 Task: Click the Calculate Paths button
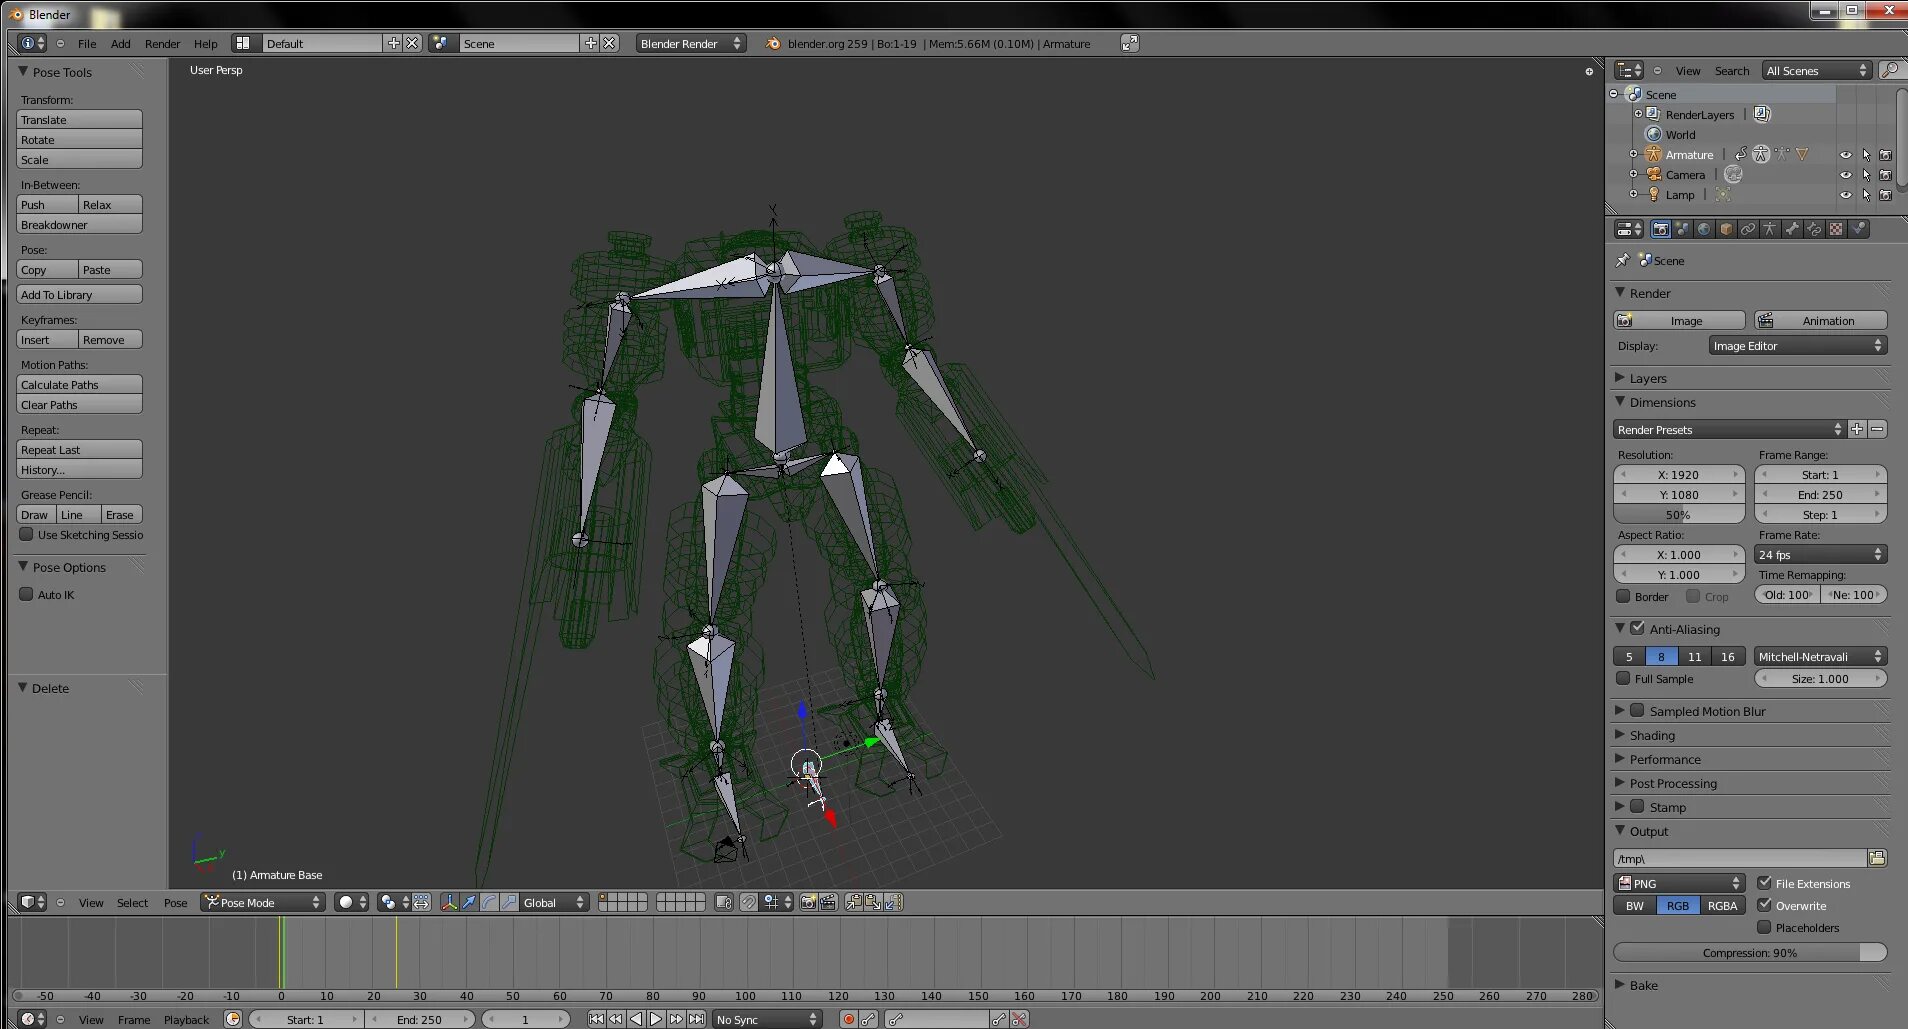tap(79, 385)
